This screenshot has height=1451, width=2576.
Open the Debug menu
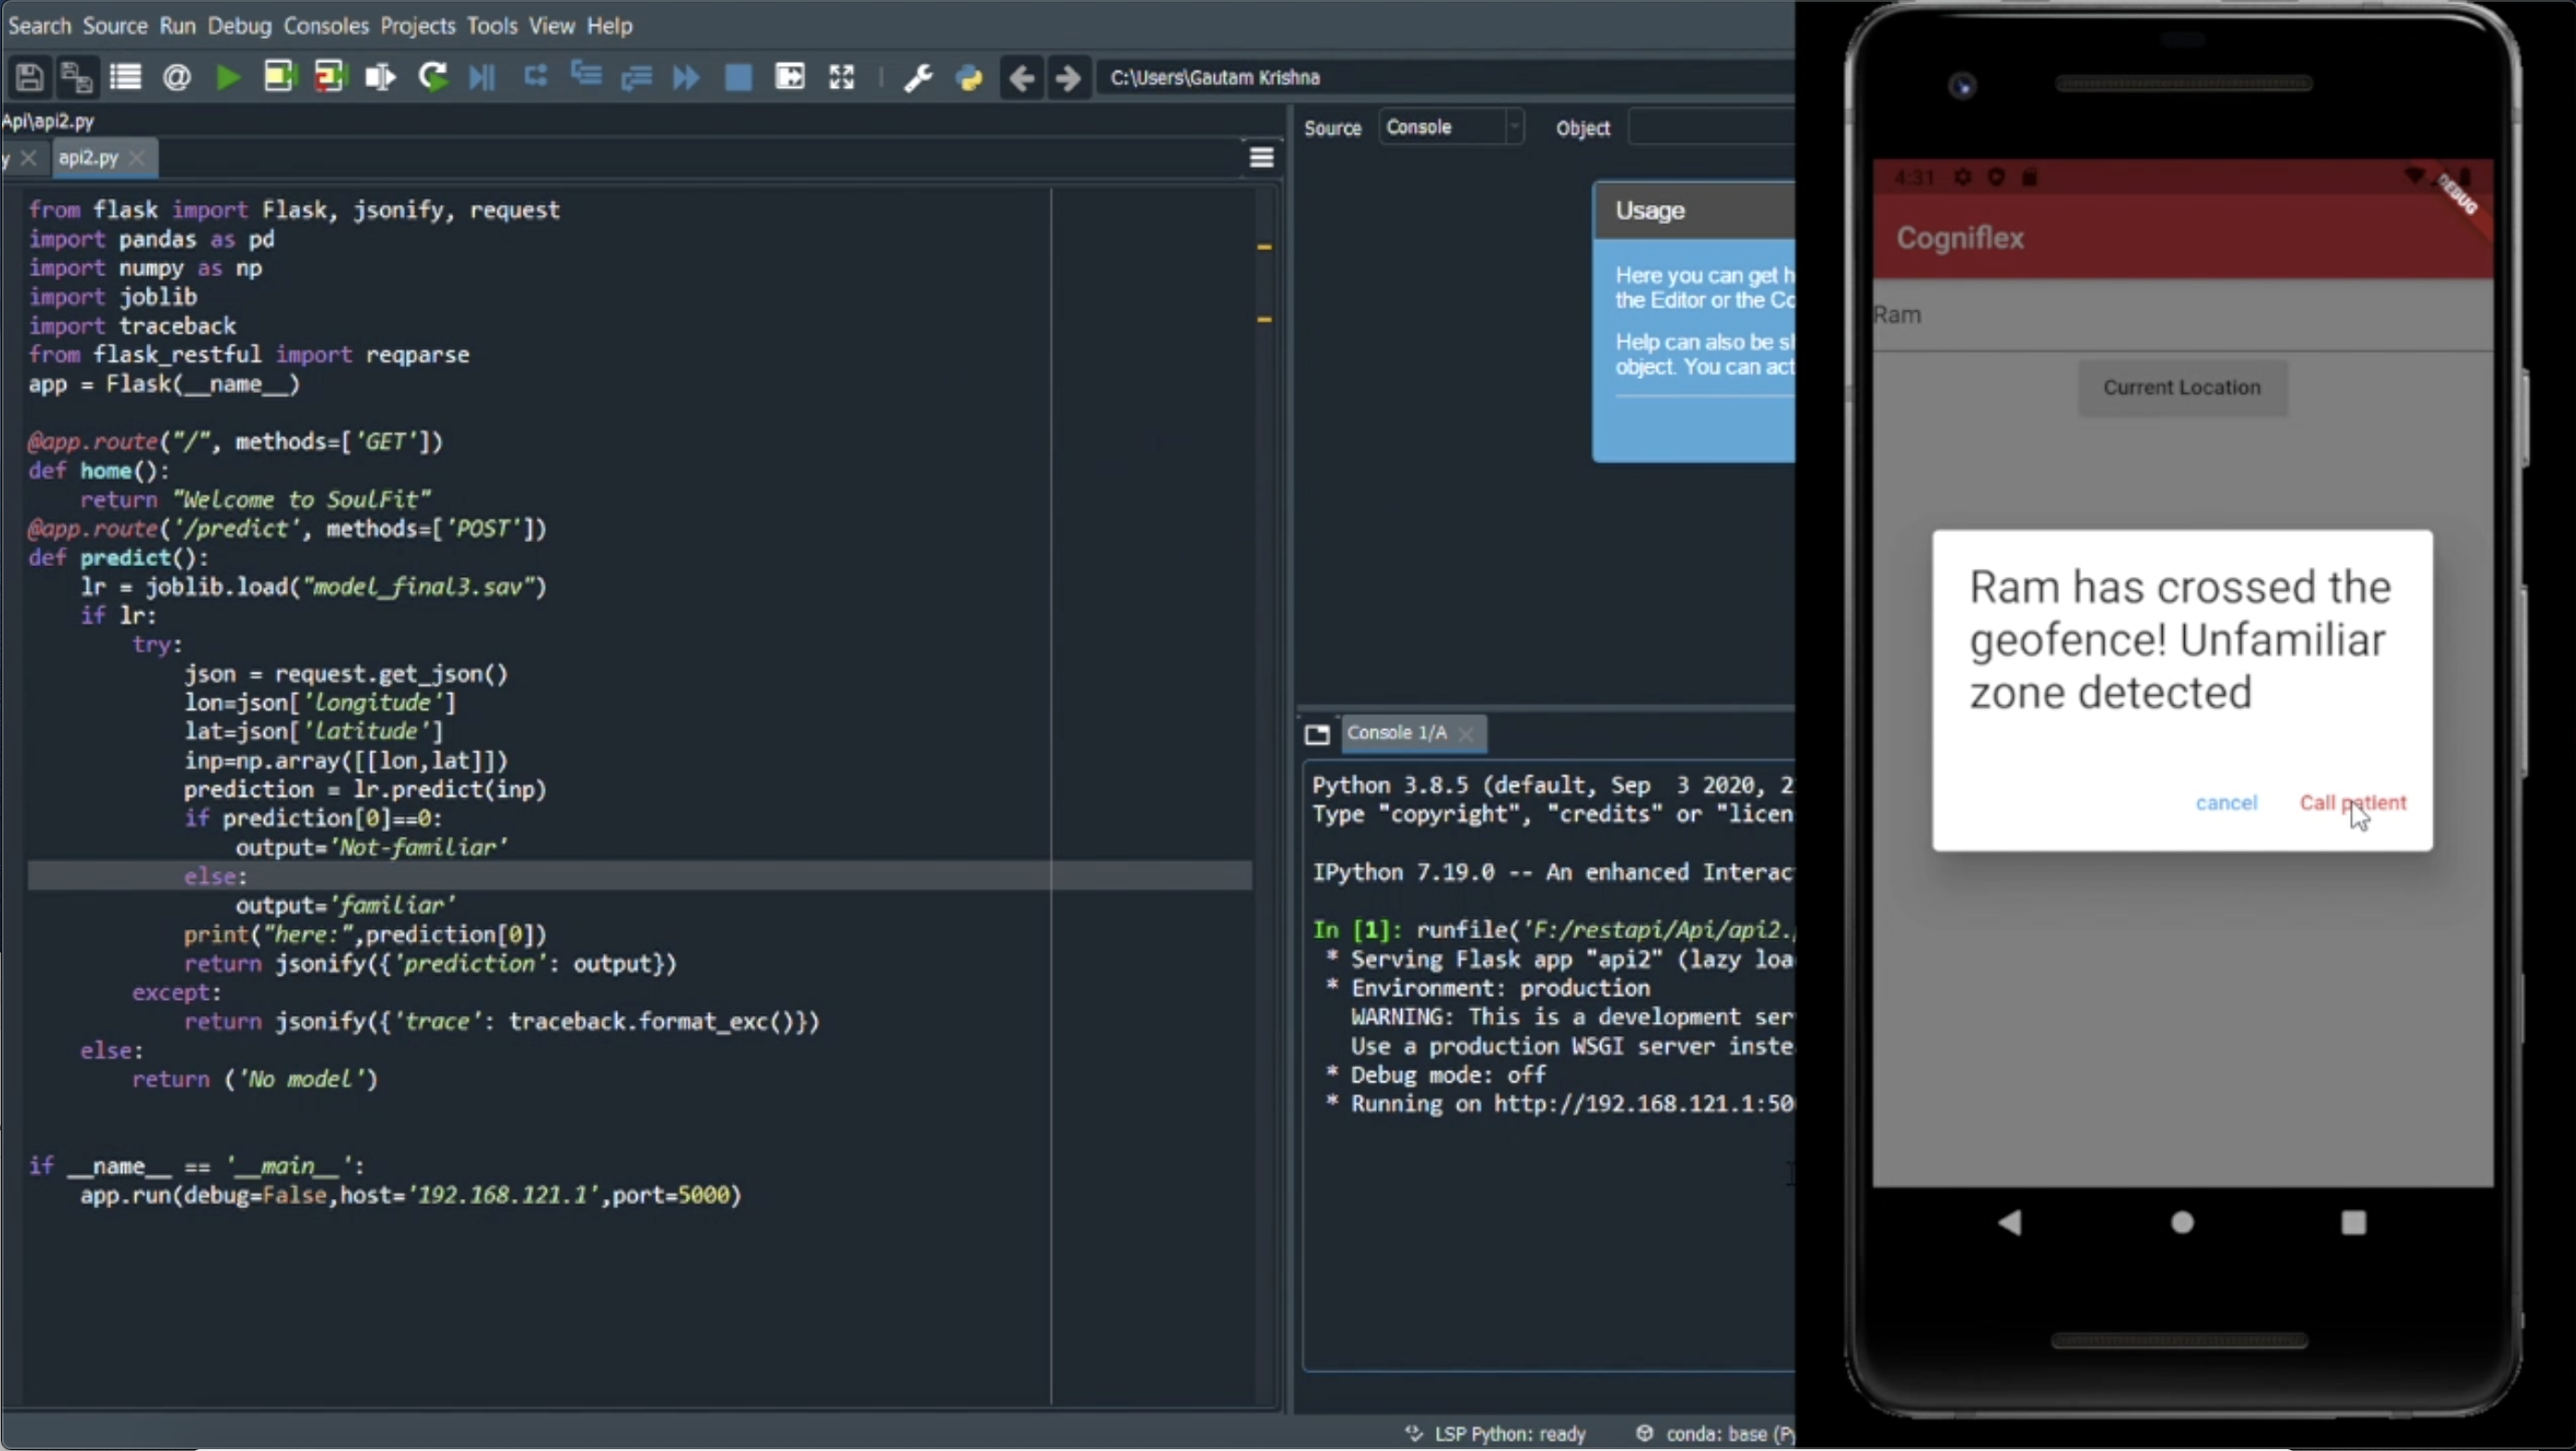pyautogui.click(x=239, y=25)
